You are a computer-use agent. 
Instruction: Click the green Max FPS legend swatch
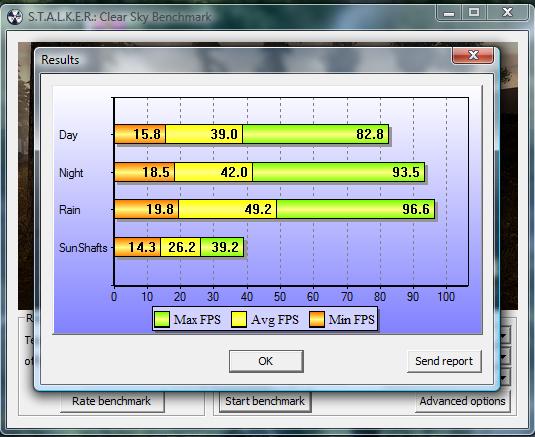tap(161, 319)
